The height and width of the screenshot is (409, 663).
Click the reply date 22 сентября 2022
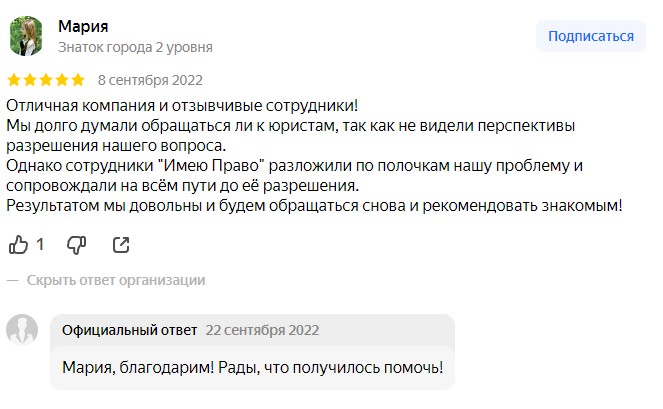pos(262,329)
